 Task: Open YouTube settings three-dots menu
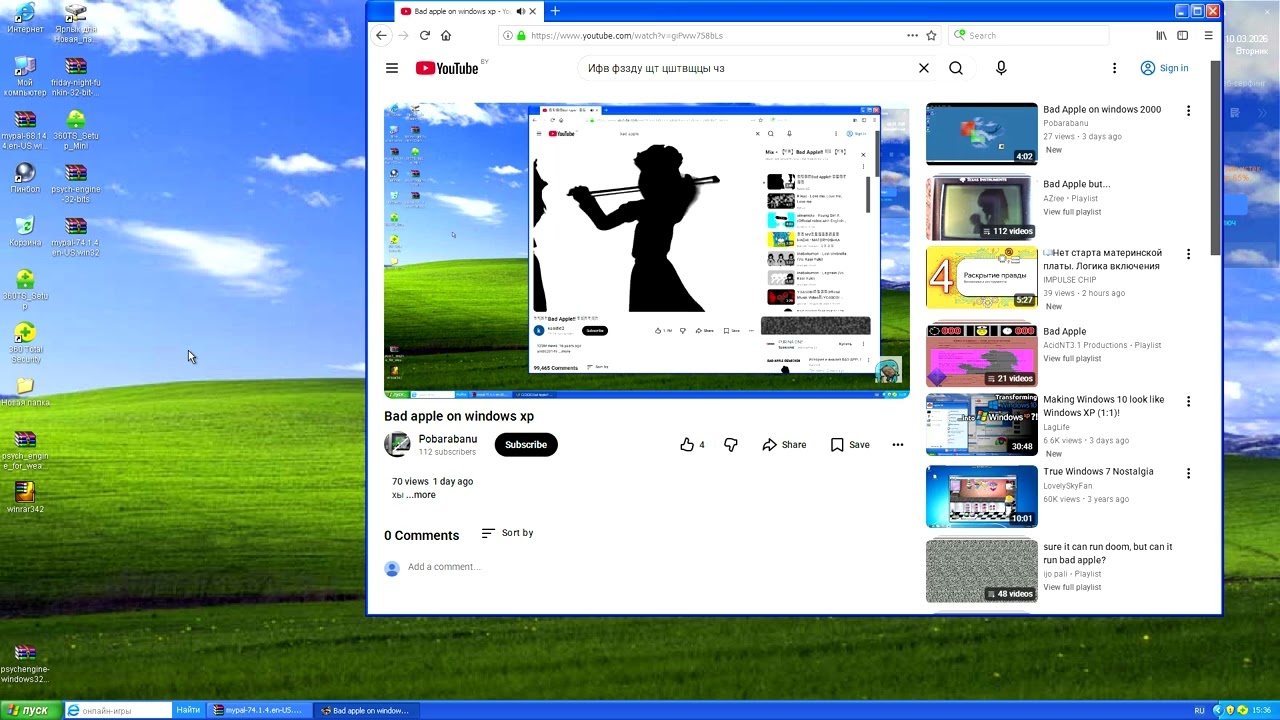click(1114, 68)
